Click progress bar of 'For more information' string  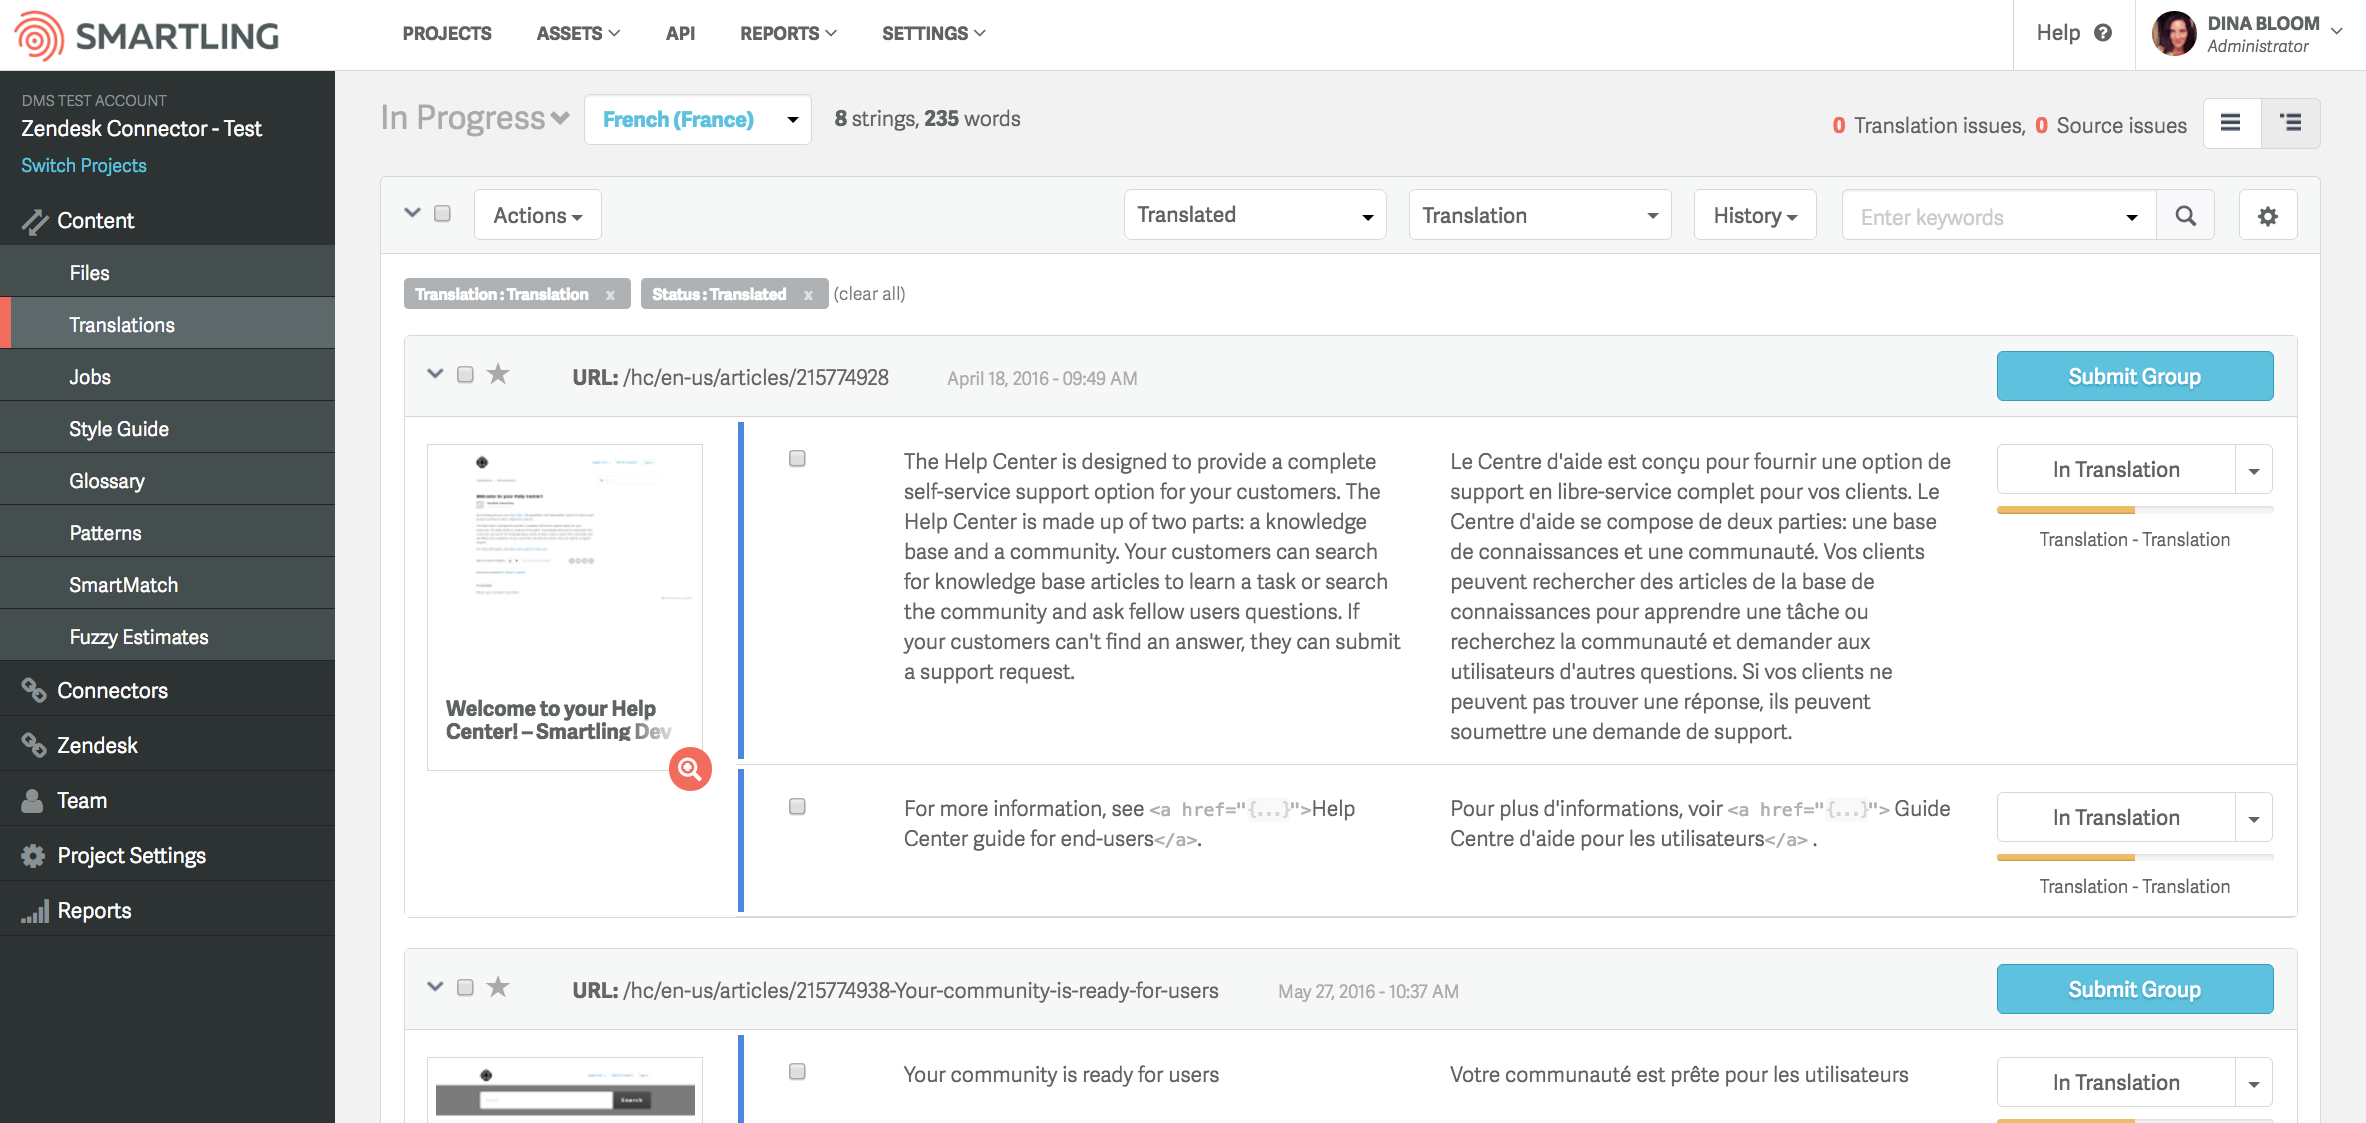(2134, 857)
